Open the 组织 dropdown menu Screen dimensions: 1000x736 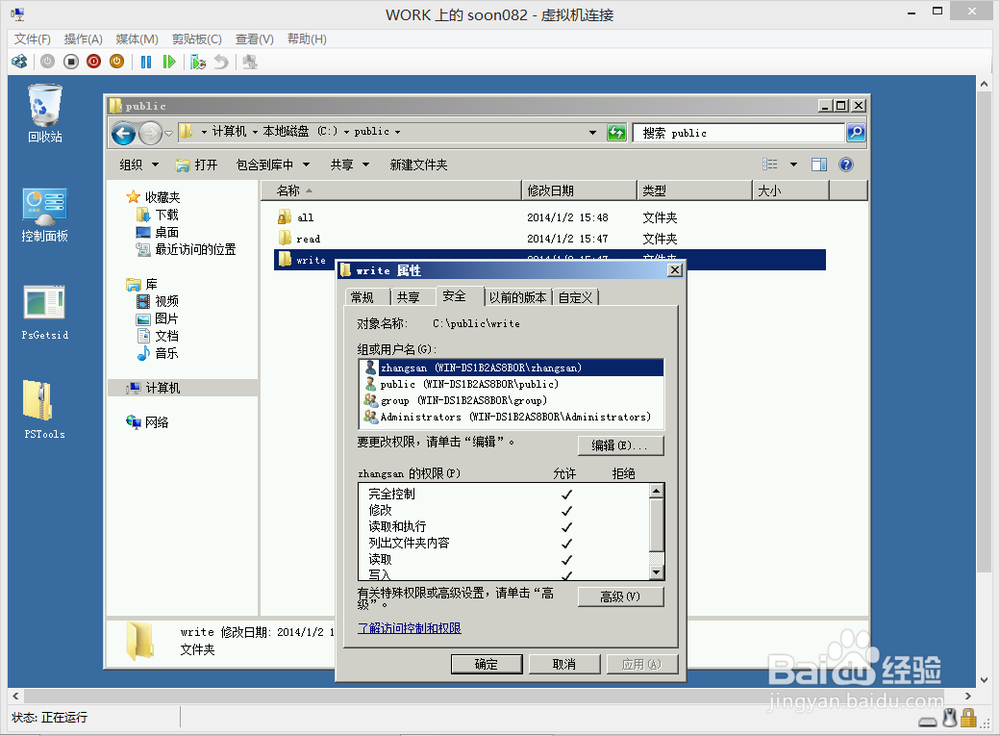coord(139,165)
